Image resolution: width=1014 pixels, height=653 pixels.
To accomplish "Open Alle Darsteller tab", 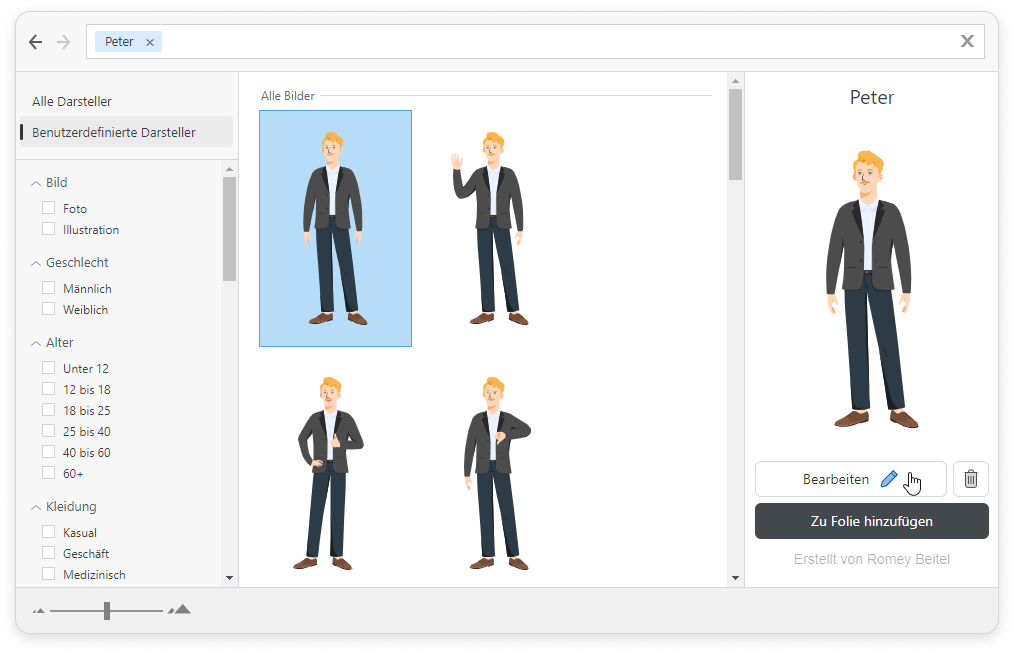I will coord(72,102).
